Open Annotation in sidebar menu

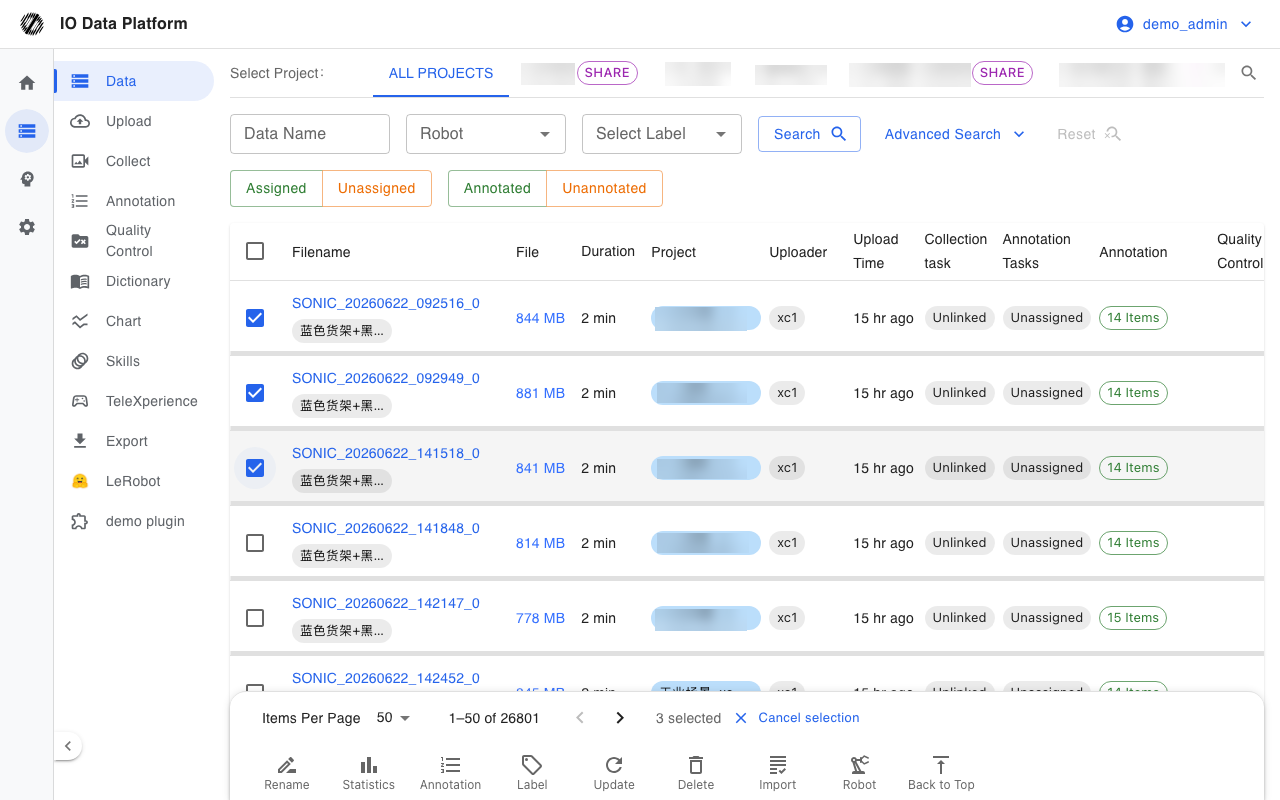(134, 201)
